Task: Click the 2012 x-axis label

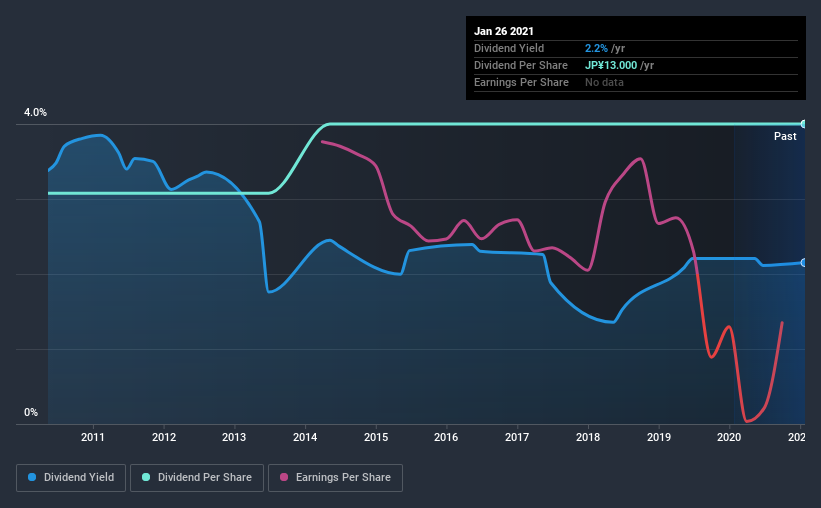Action: point(164,437)
